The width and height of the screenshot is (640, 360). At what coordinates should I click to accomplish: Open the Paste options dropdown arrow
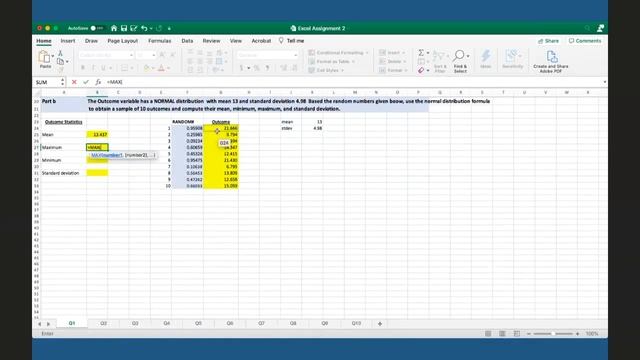coord(53,56)
